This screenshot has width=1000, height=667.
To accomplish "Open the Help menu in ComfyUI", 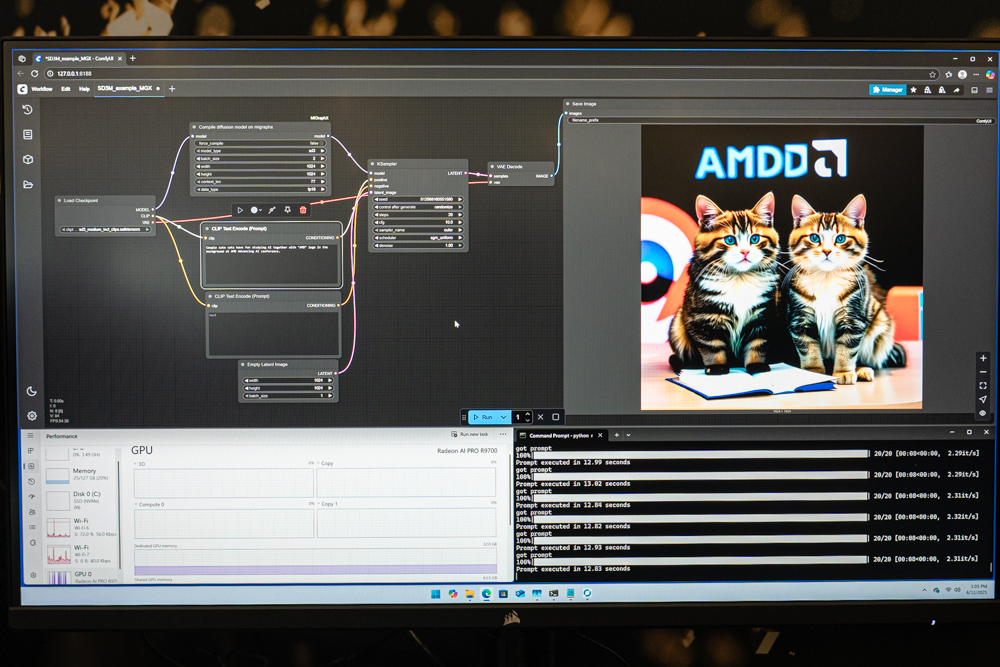I will [84, 89].
